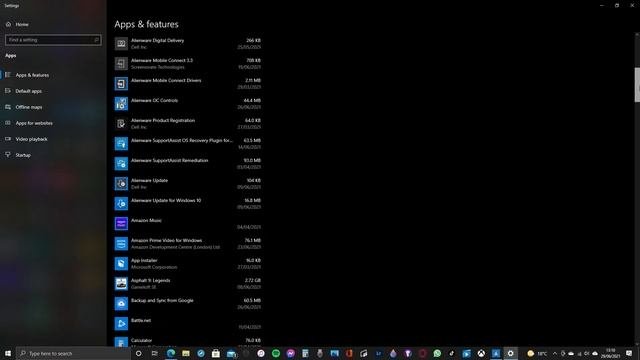Select the Asphalt 9: Legends game icon
Viewport: 640px width, 360px height.
pos(121,284)
